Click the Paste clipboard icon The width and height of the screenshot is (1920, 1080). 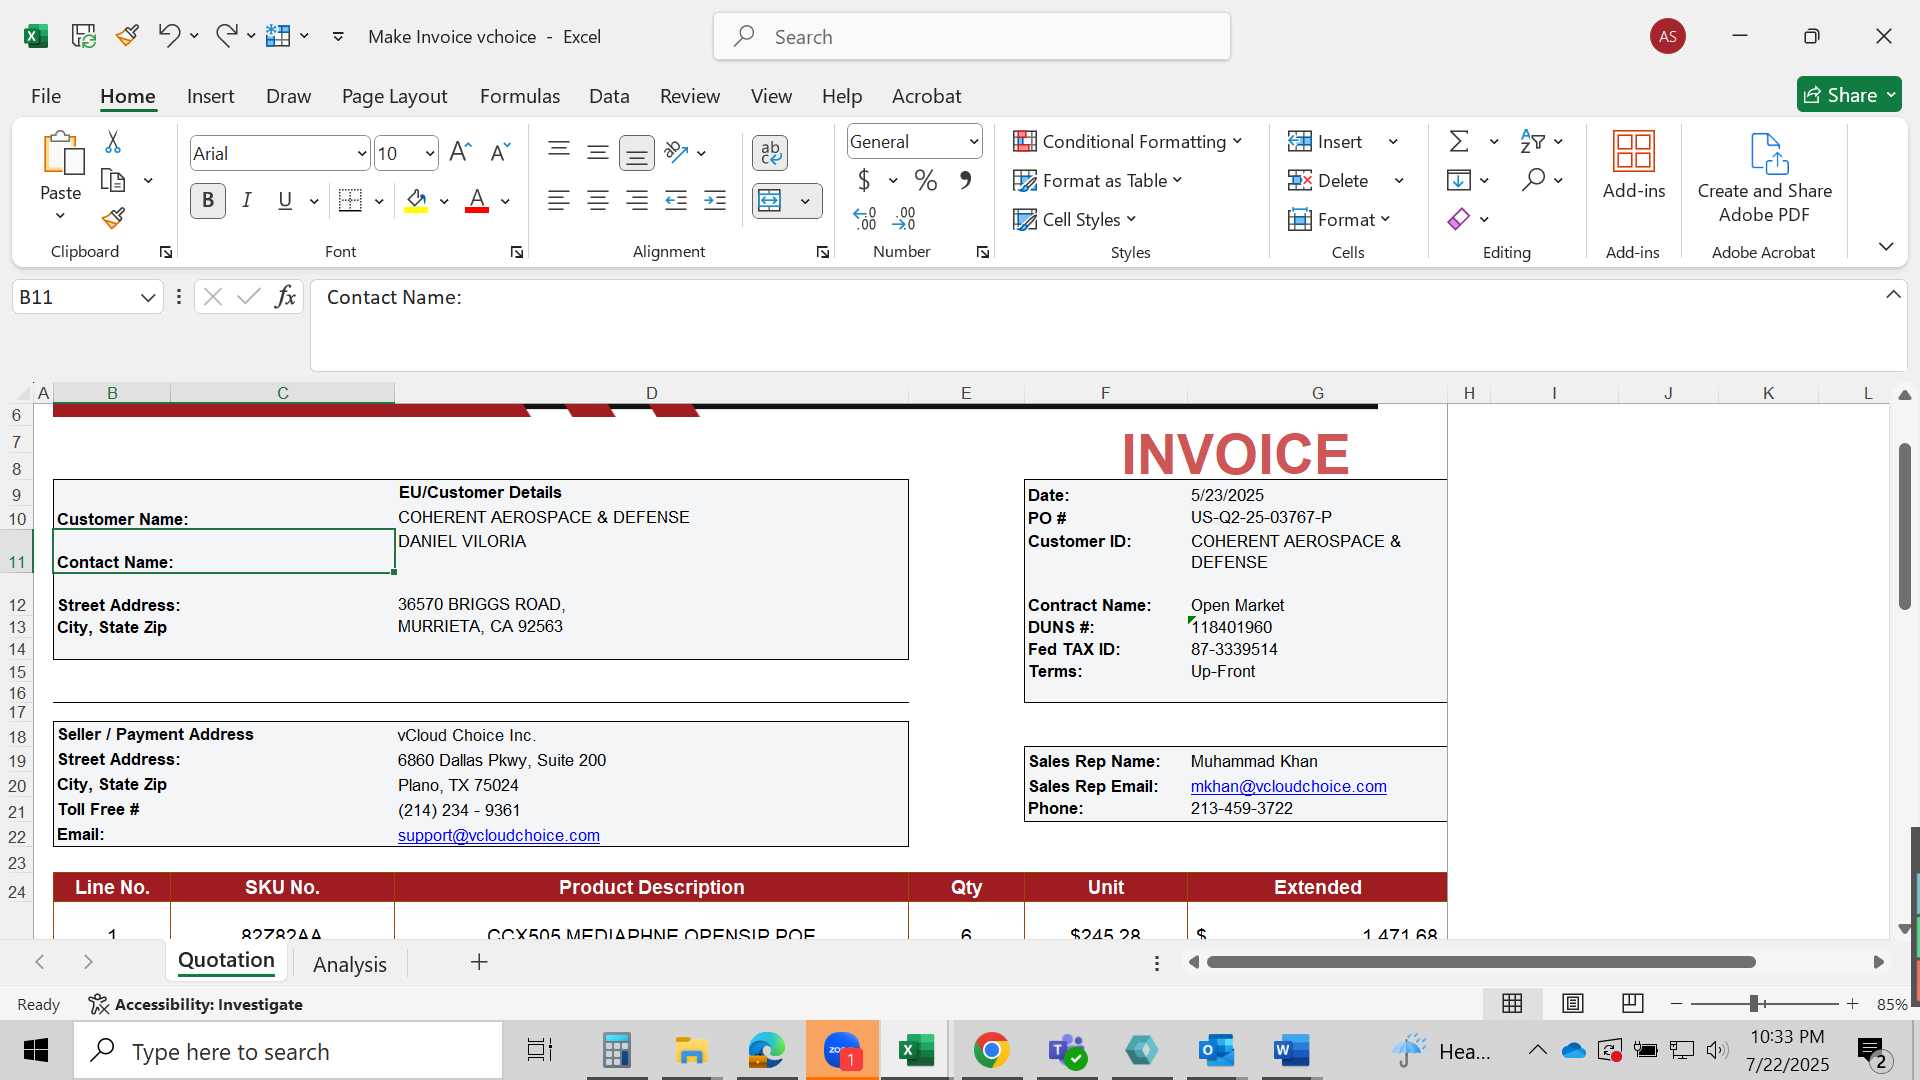click(61, 153)
